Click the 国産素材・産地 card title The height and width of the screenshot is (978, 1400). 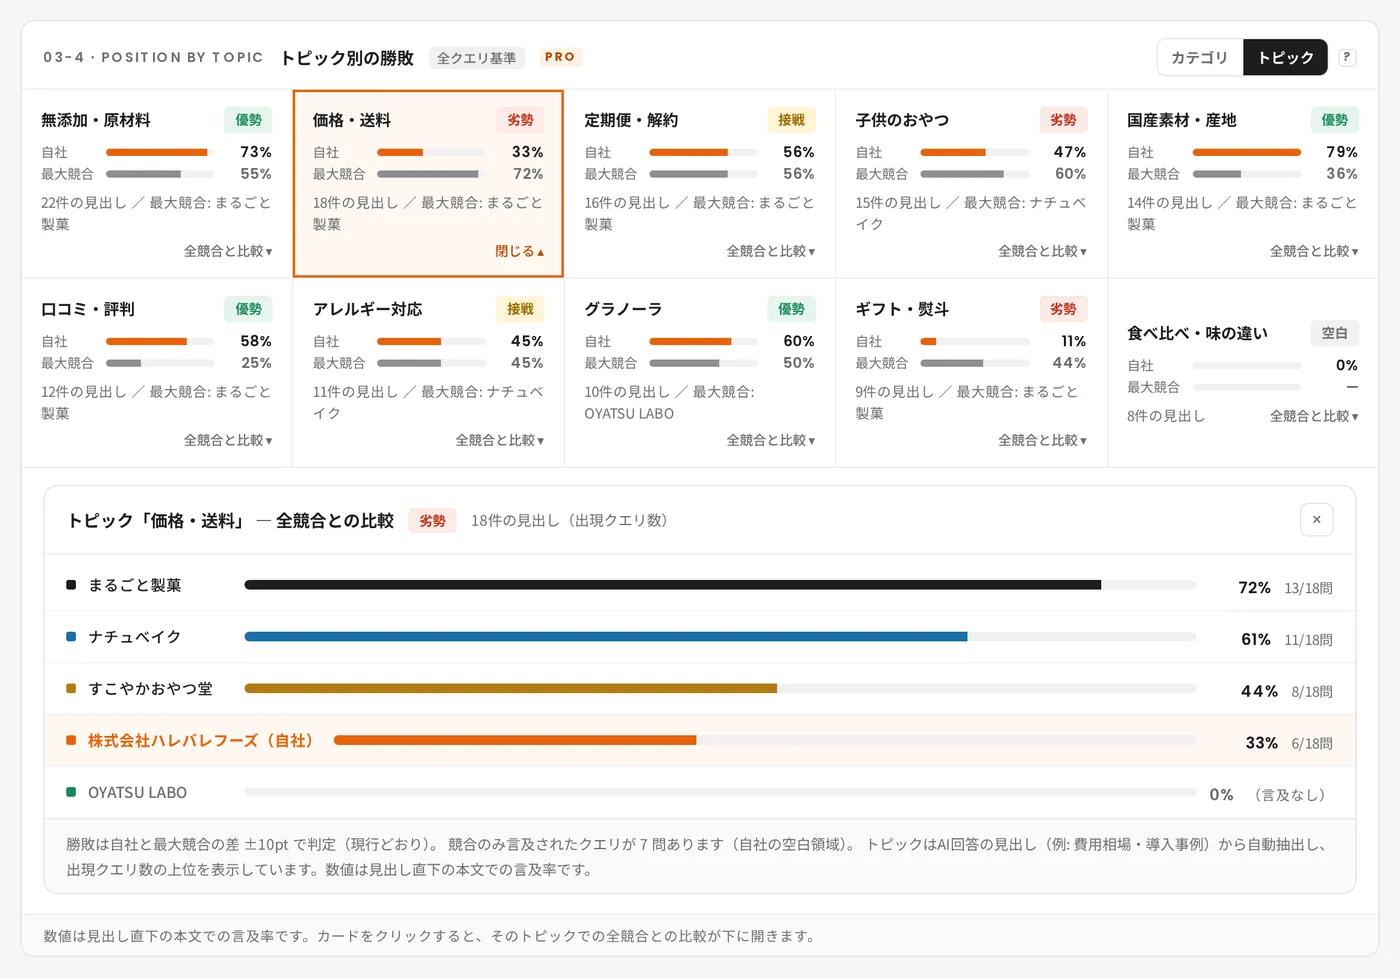coord(1182,120)
